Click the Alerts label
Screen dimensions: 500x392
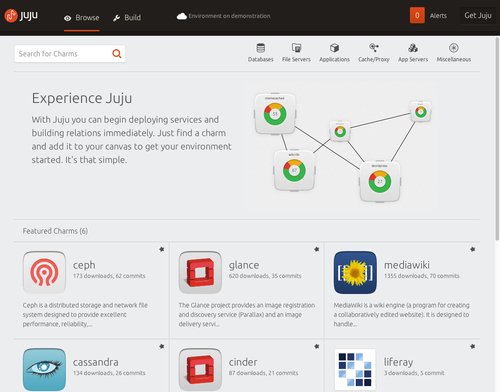[x=438, y=16]
